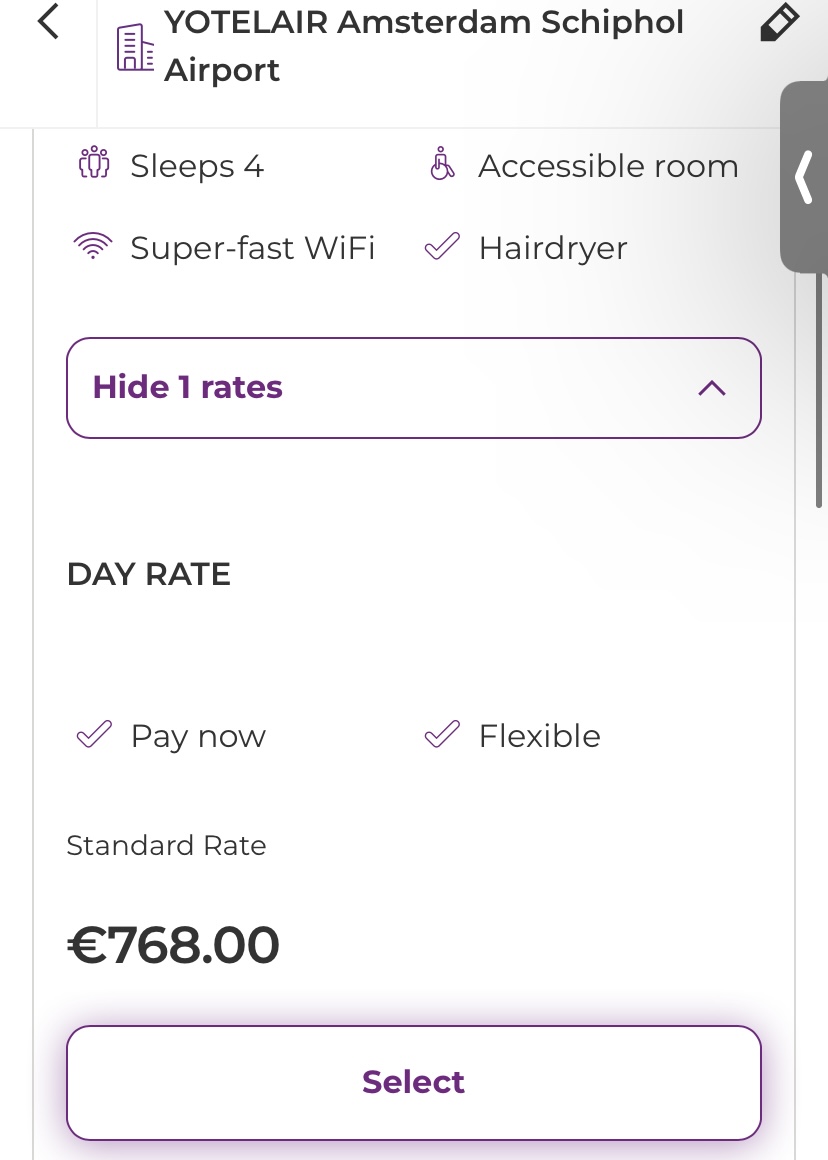Tap the Sleeps 4 people icon
This screenshot has height=1160, width=828.
pyautogui.click(x=93, y=164)
